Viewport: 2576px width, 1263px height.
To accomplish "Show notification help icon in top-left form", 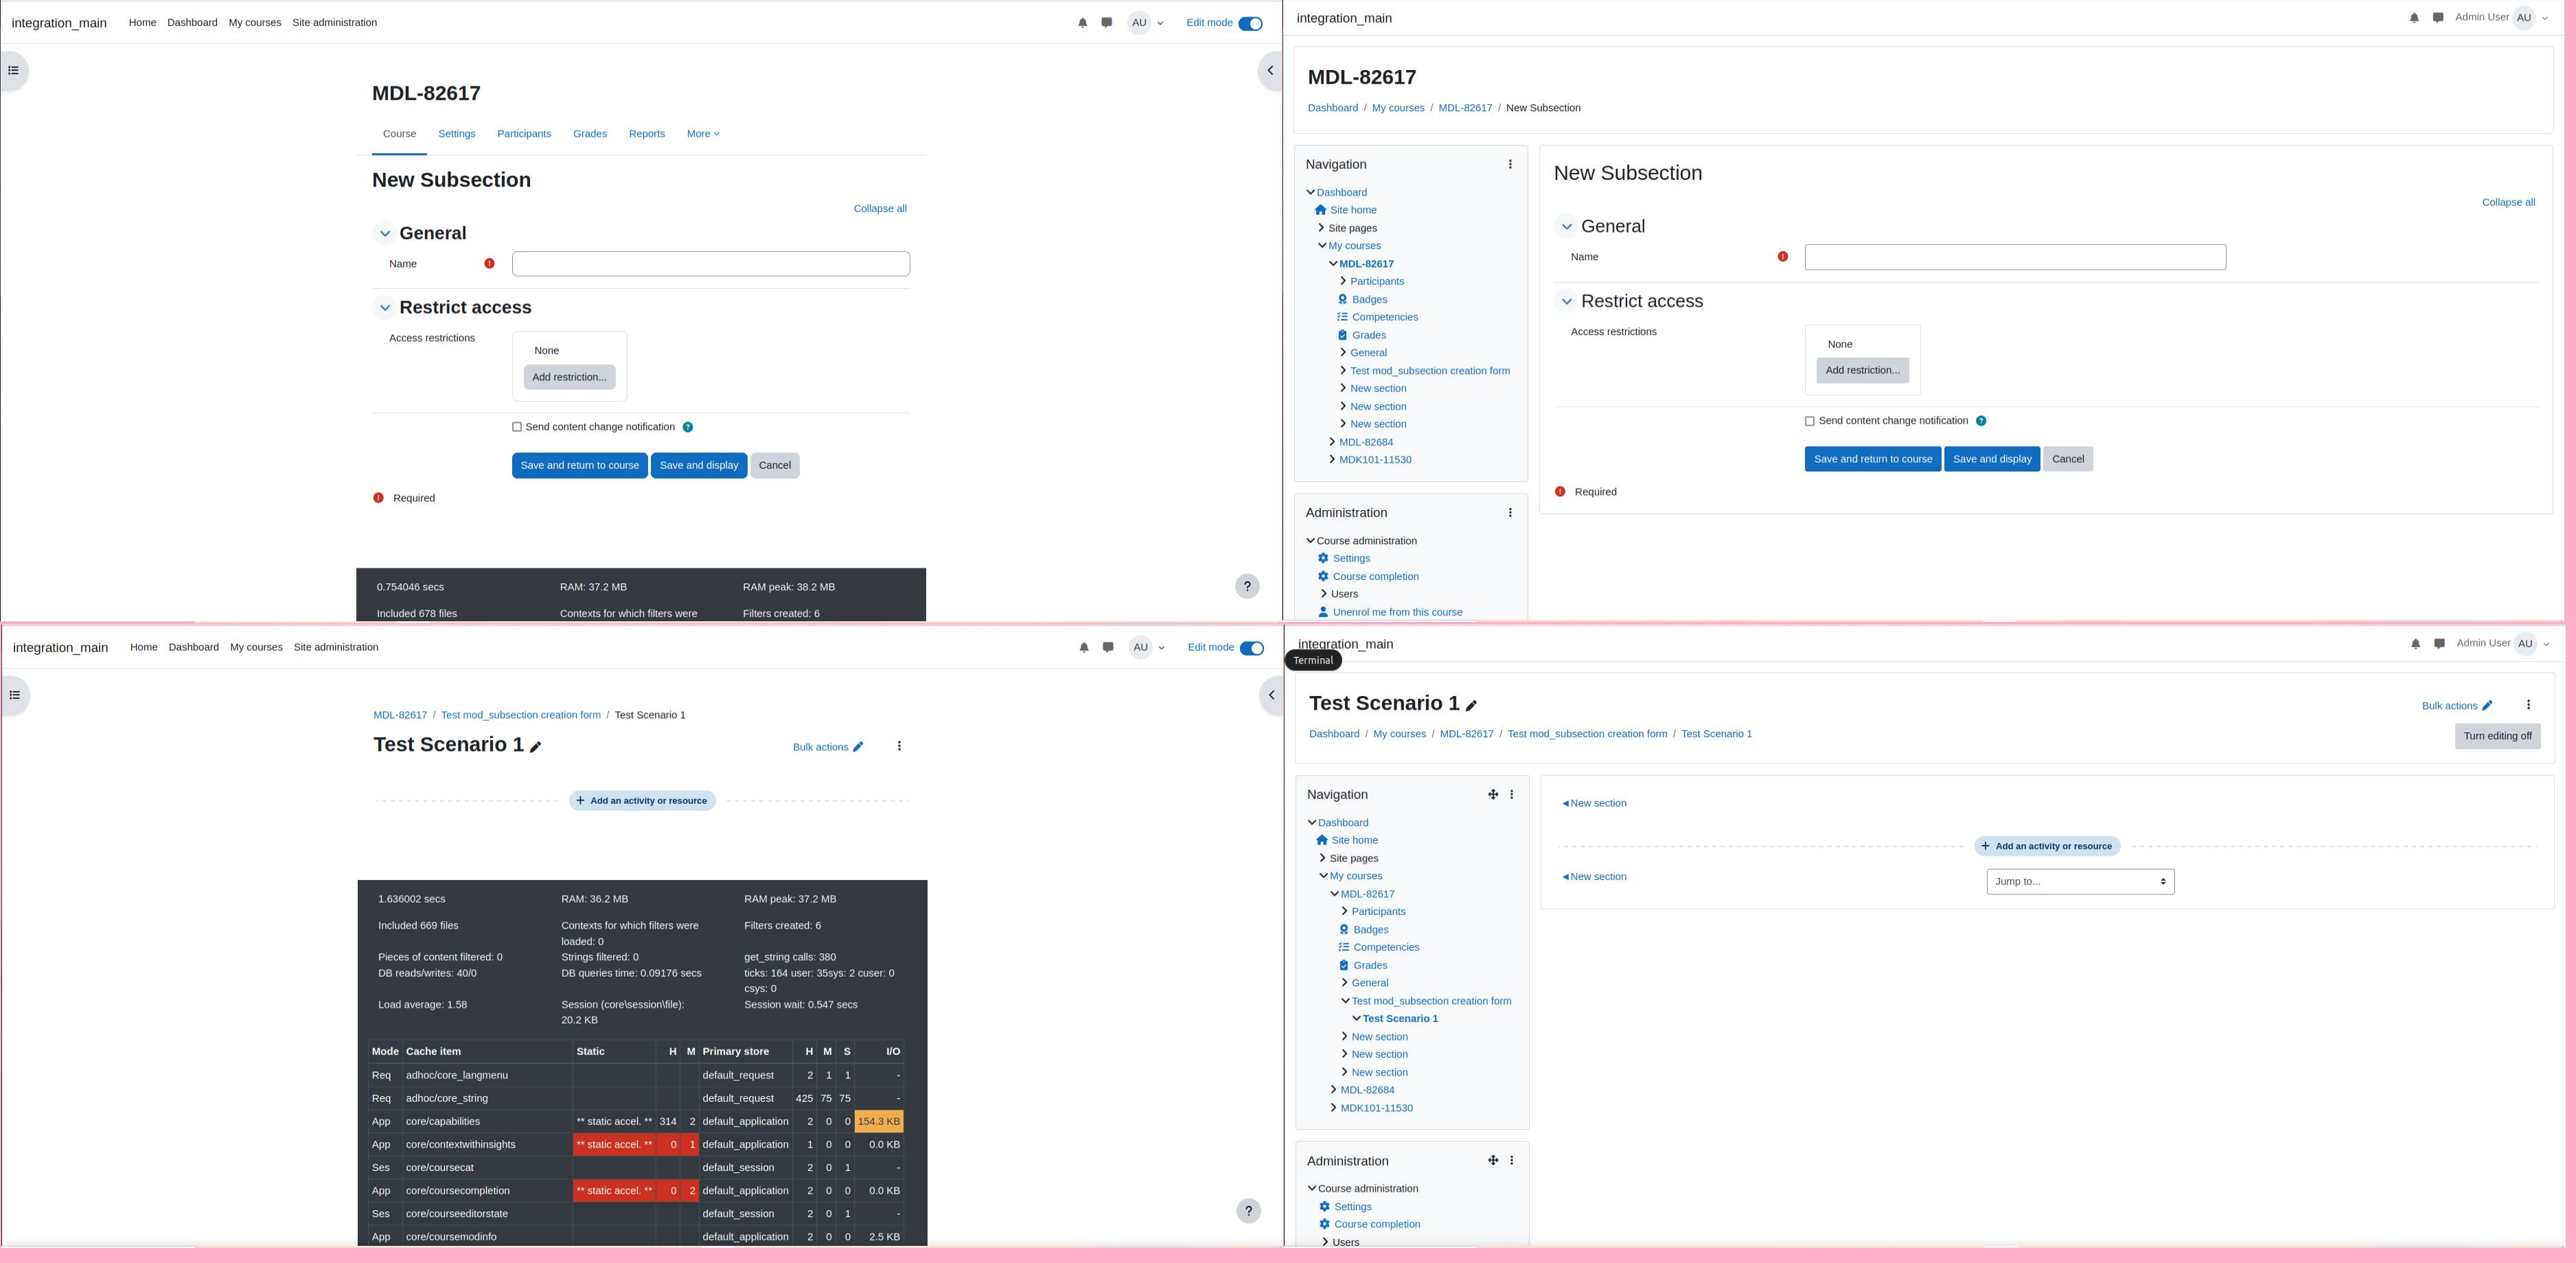I will (x=688, y=427).
